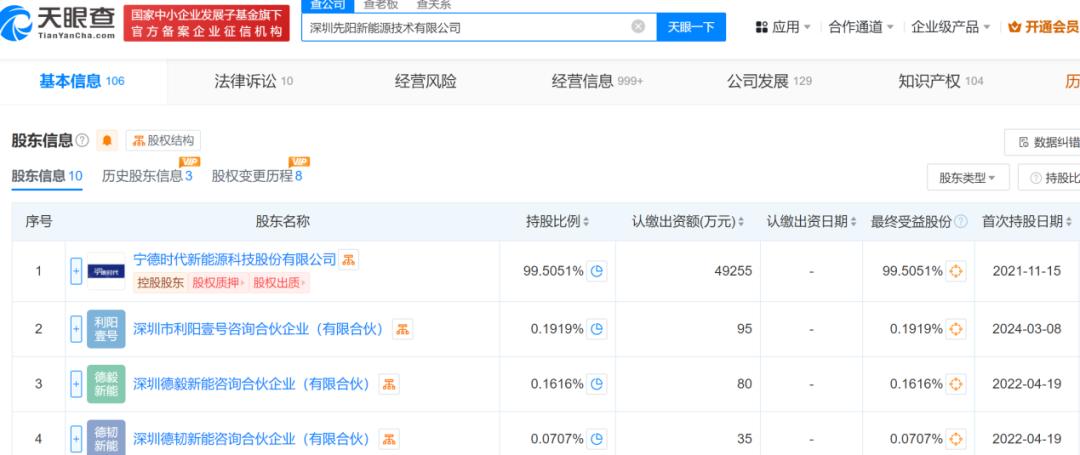Click the orange bell alert icon
The height and width of the screenshot is (455, 1080).
pos(107,140)
